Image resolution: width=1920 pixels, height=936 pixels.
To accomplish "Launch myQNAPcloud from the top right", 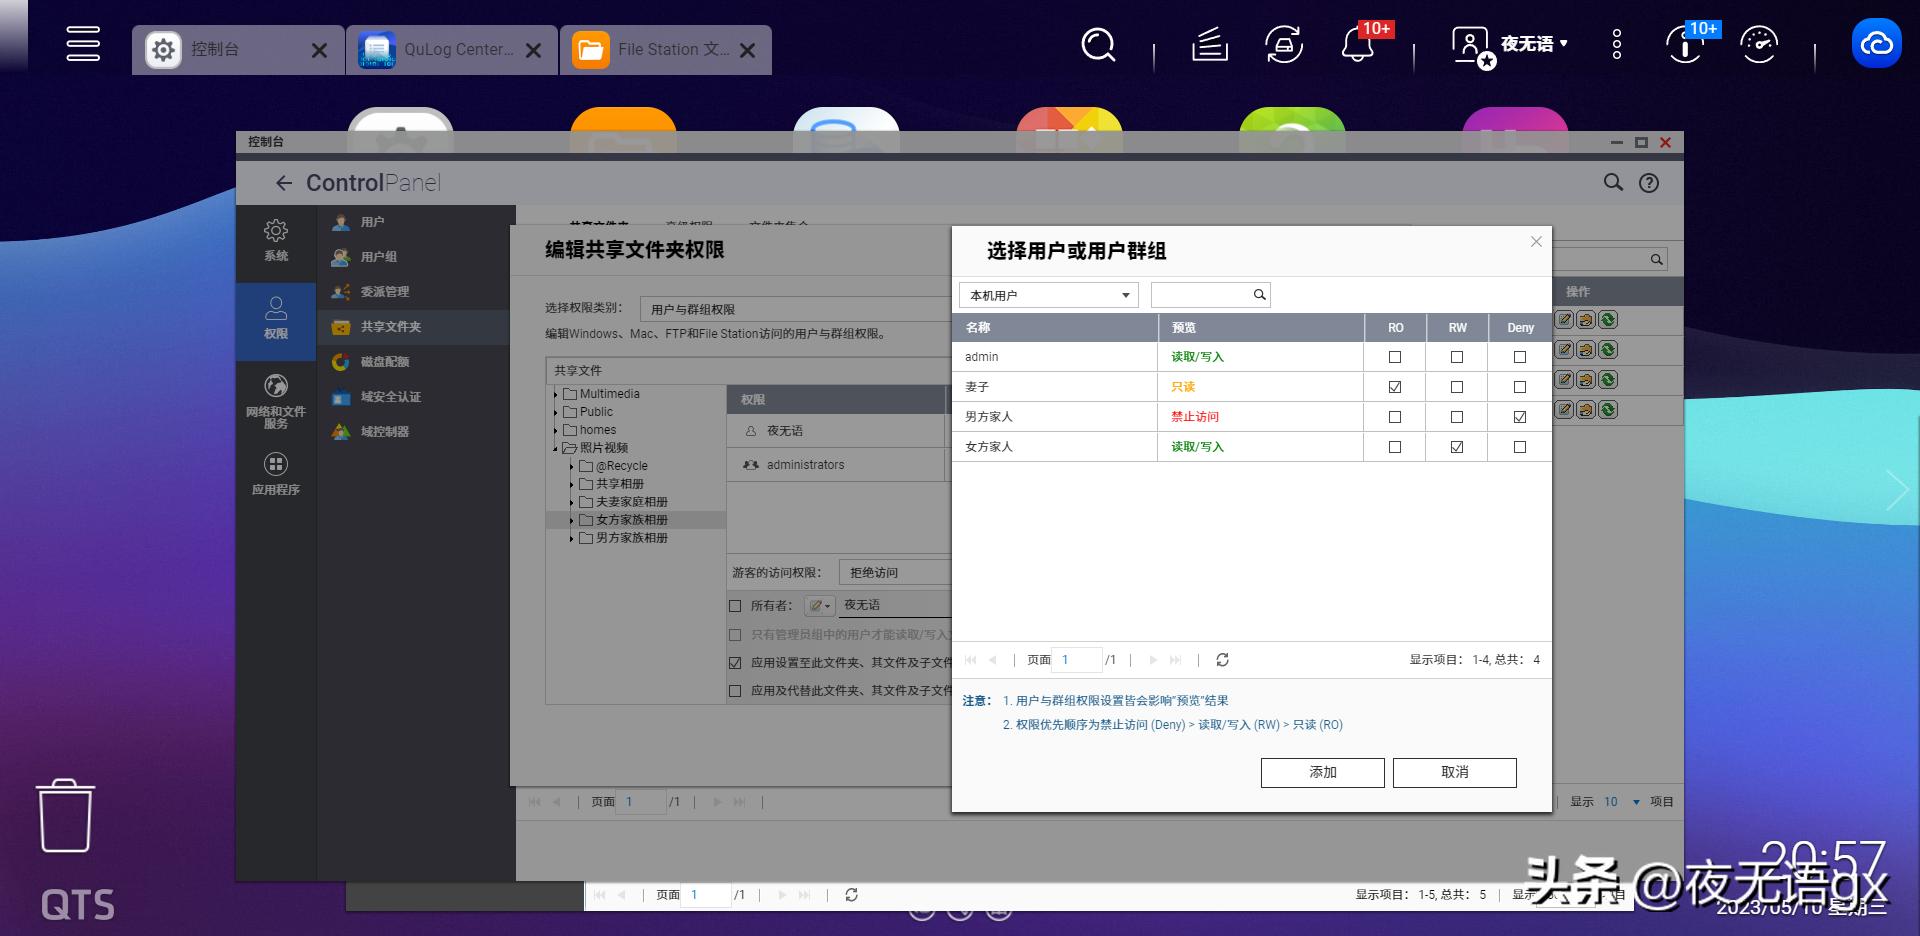I will [1877, 43].
